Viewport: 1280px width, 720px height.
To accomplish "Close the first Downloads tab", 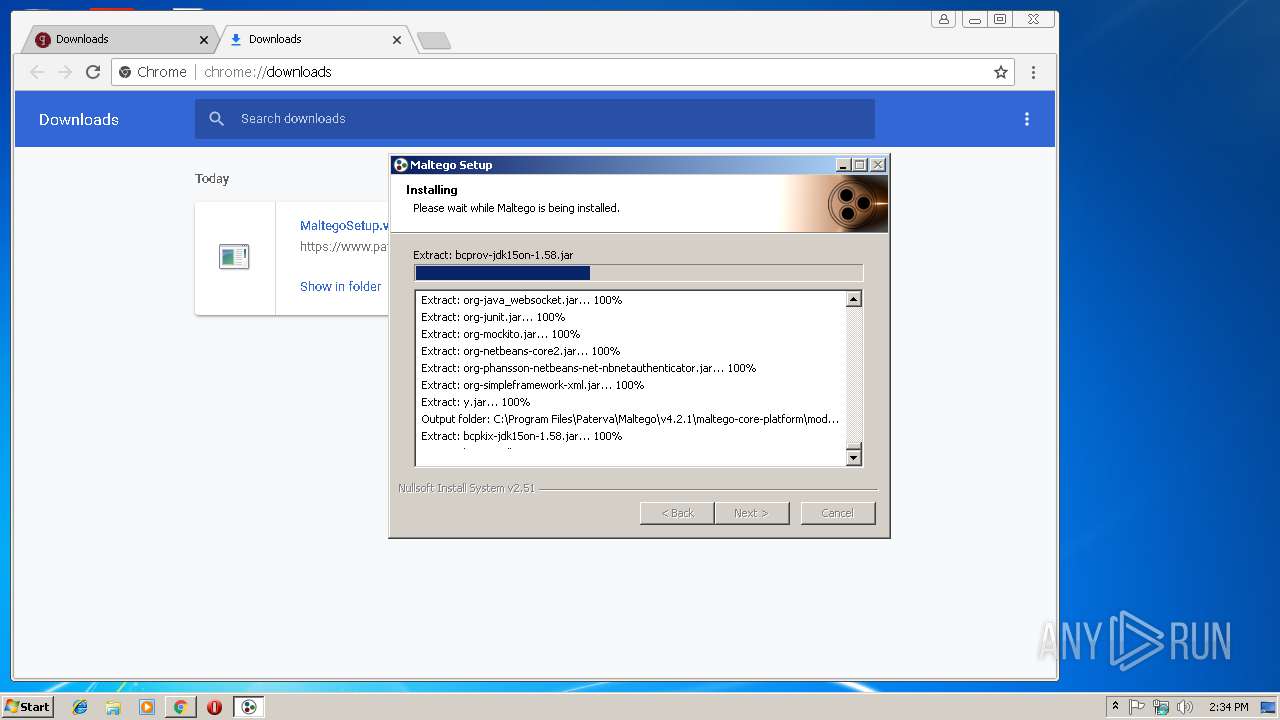I will click(204, 40).
